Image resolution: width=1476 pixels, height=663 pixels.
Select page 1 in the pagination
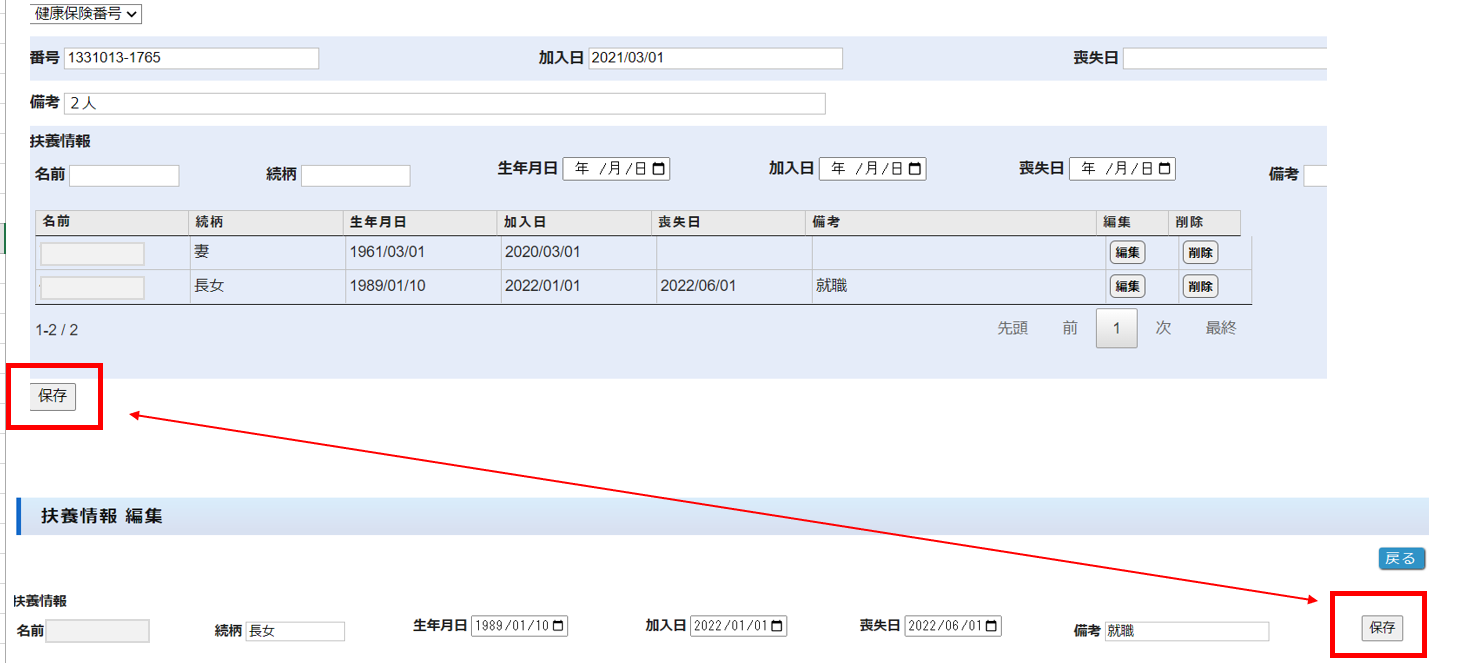pyautogui.click(x=1116, y=328)
